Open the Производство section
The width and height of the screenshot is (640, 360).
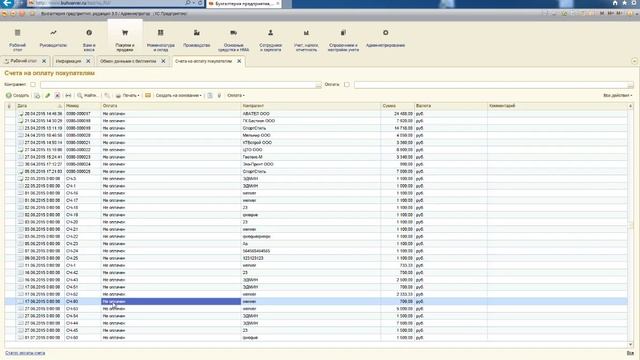tap(196, 39)
